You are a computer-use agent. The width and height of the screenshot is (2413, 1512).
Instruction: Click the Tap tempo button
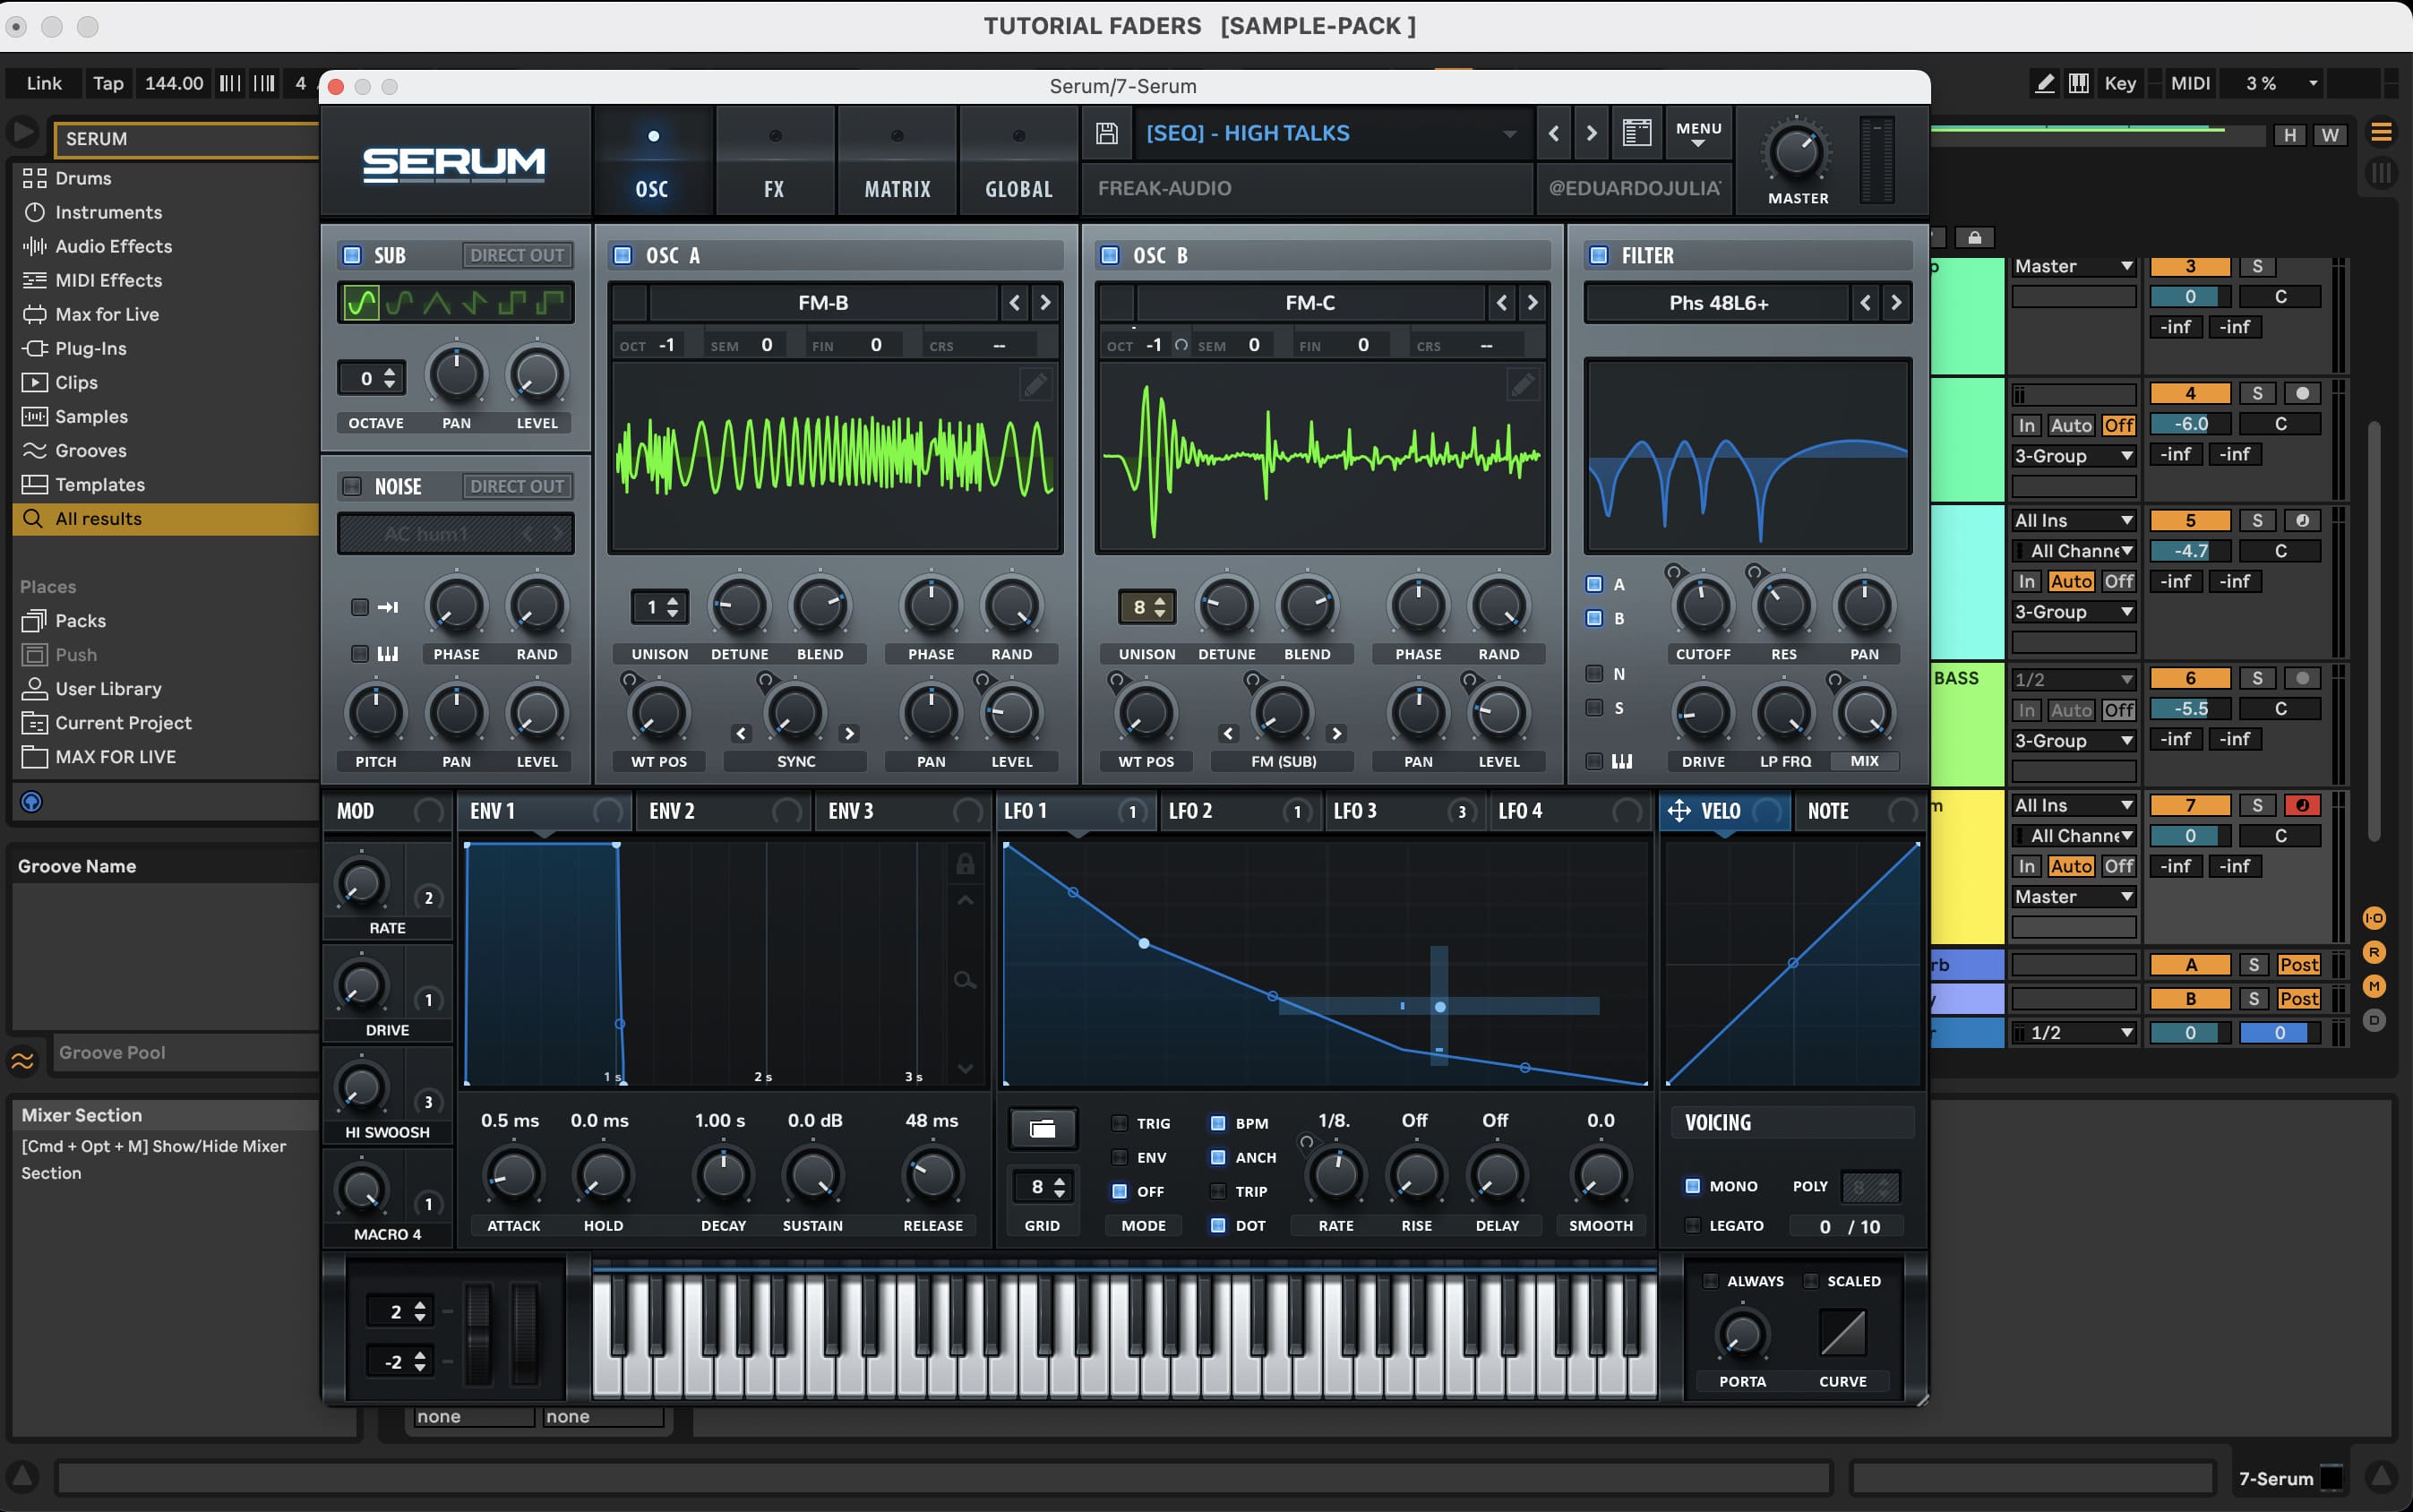point(108,83)
